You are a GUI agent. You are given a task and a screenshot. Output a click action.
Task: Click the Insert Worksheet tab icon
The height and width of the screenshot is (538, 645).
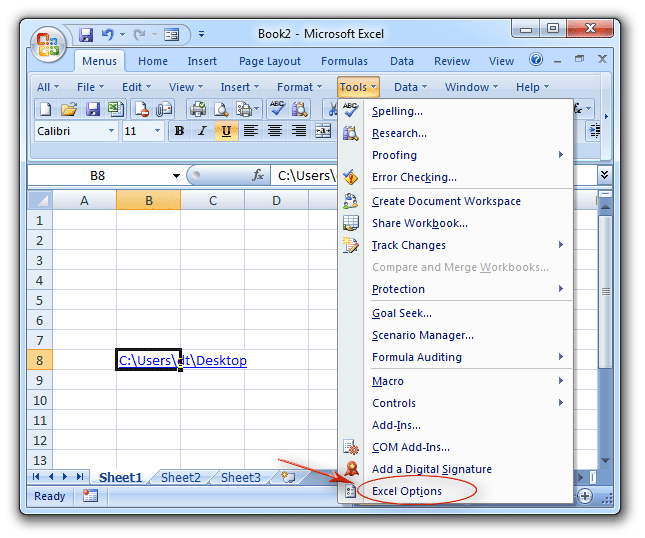tap(288, 477)
